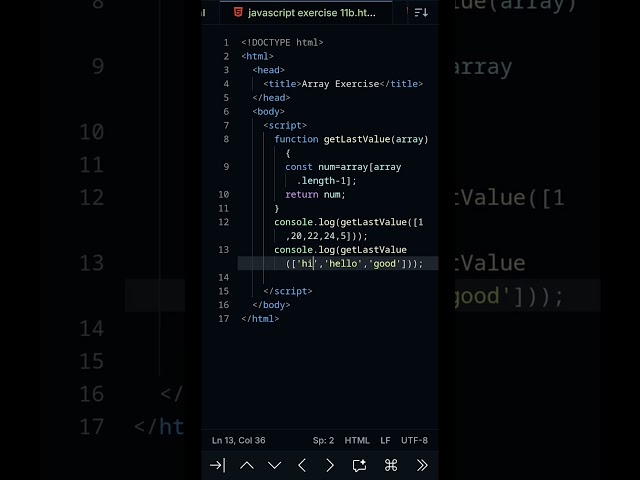Click the HTML5 file icon in tab
The height and width of the screenshot is (480, 640).
[x=238, y=12]
